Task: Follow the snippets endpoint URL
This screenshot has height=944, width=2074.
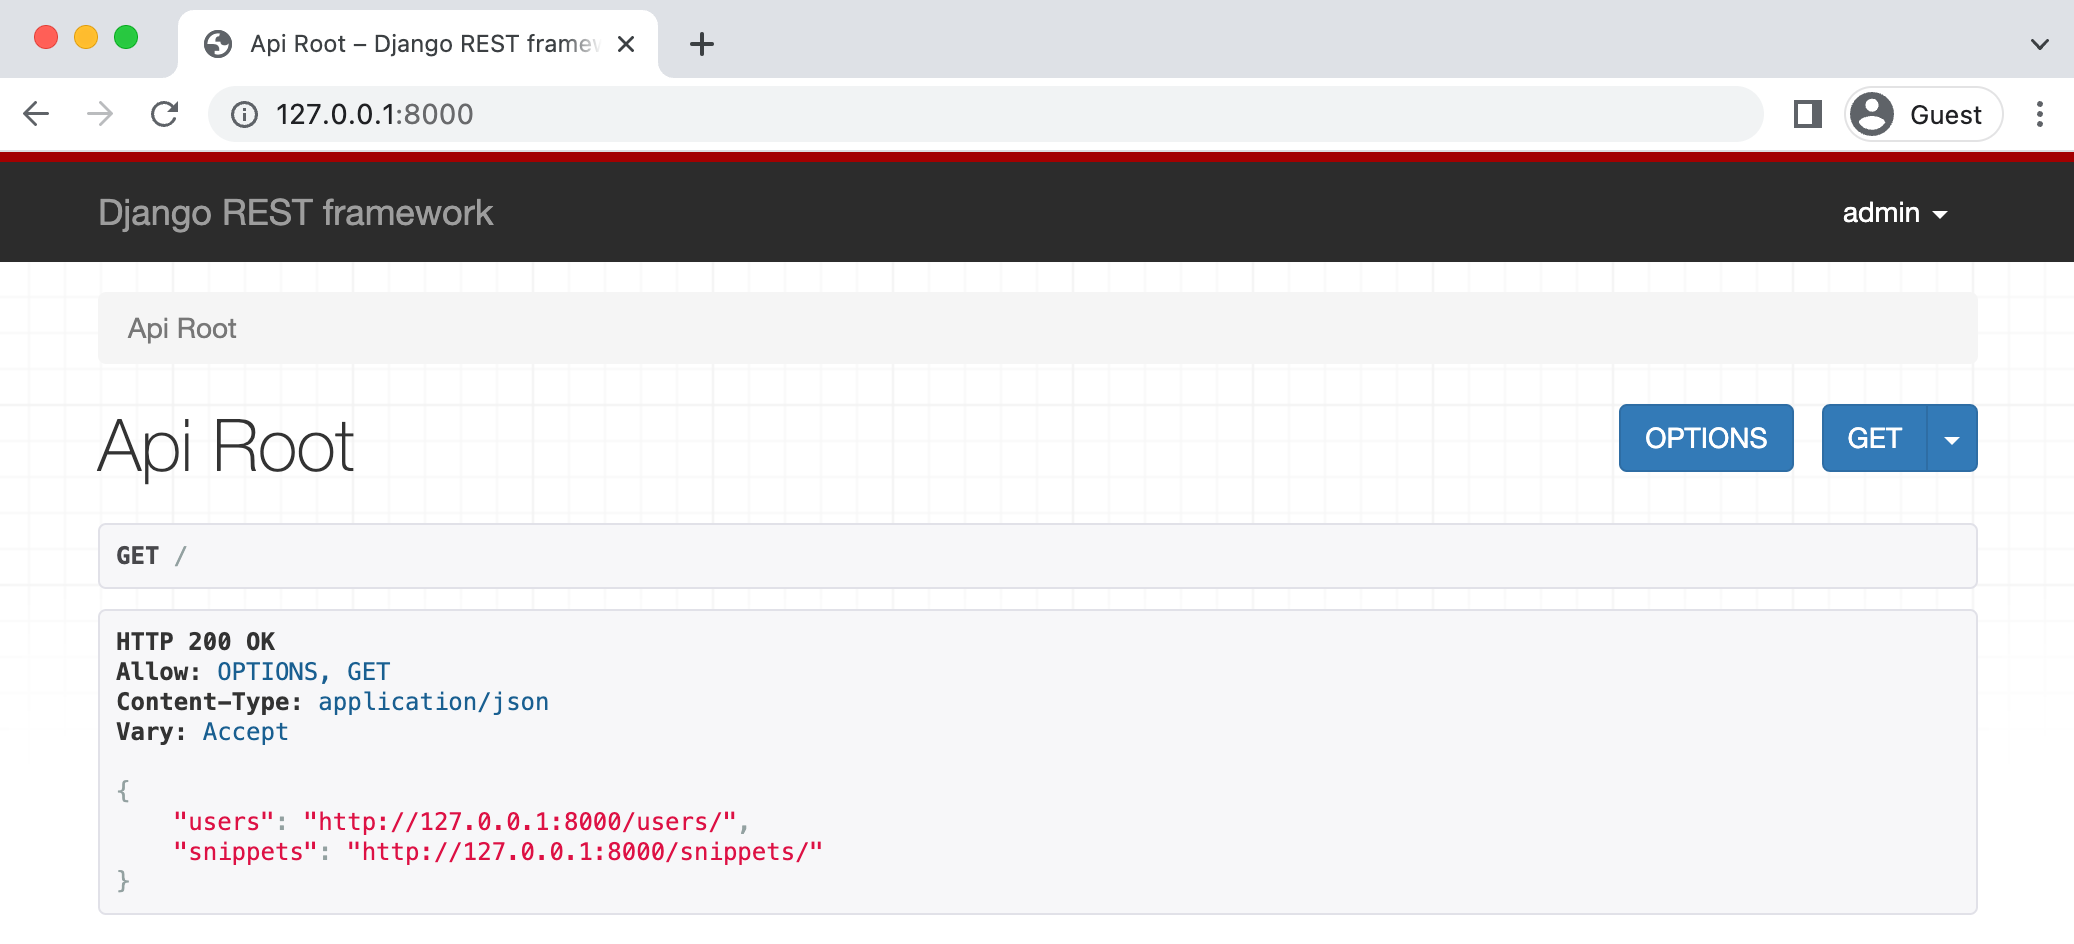Action: [x=585, y=852]
